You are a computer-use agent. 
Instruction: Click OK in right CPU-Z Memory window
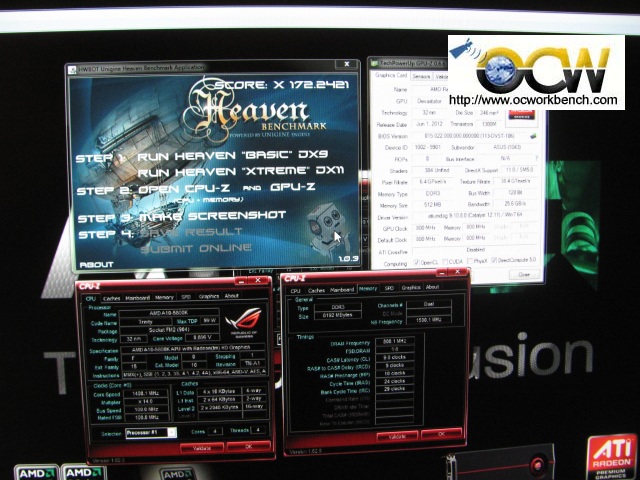441,434
